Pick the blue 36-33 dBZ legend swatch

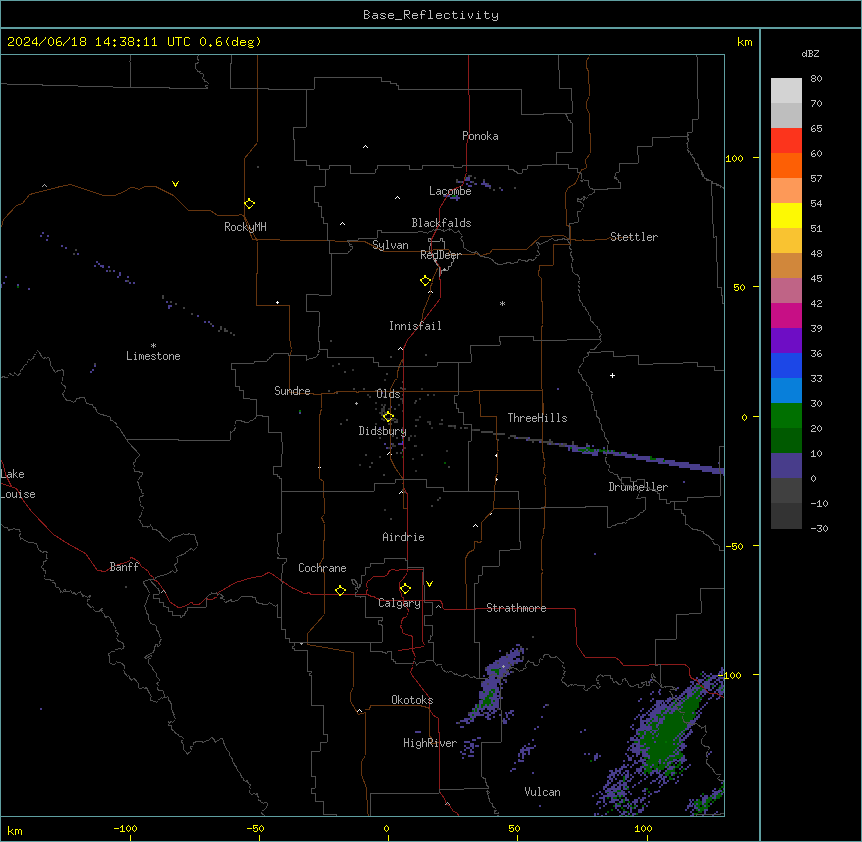[786, 365]
